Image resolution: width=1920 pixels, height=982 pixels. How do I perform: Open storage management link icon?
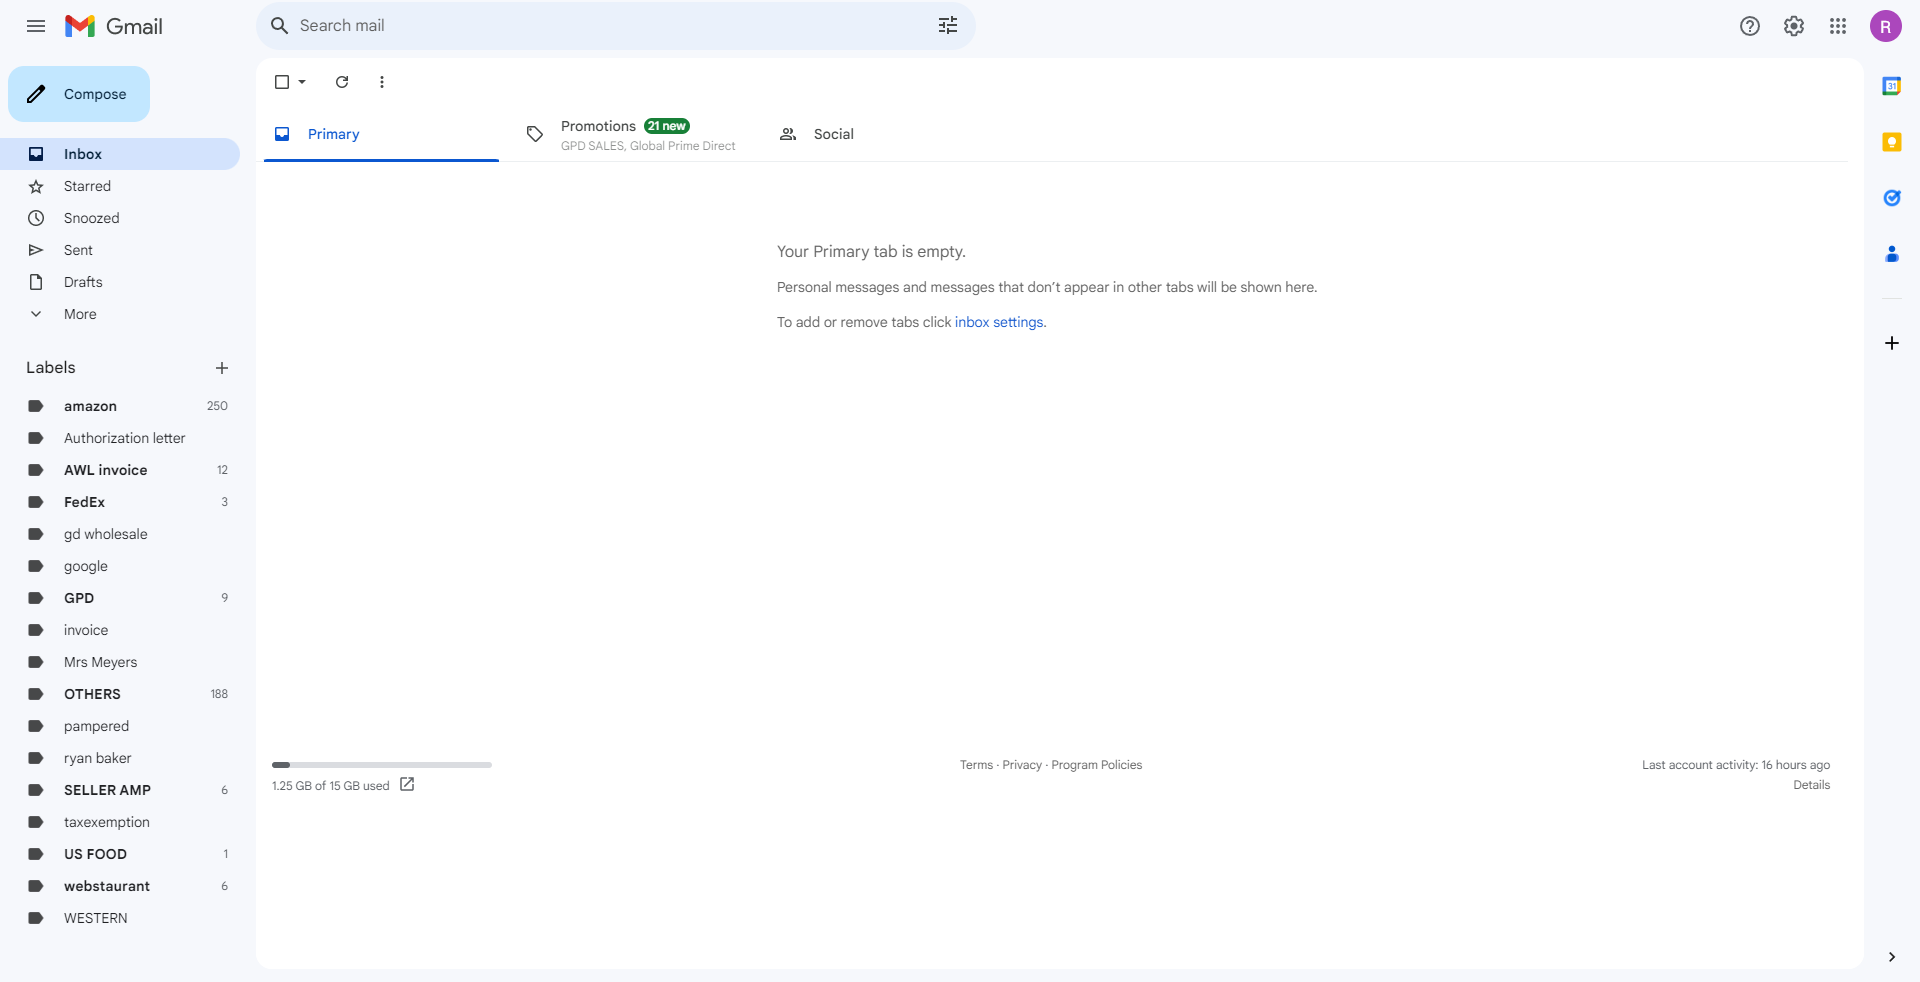tap(407, 784)
